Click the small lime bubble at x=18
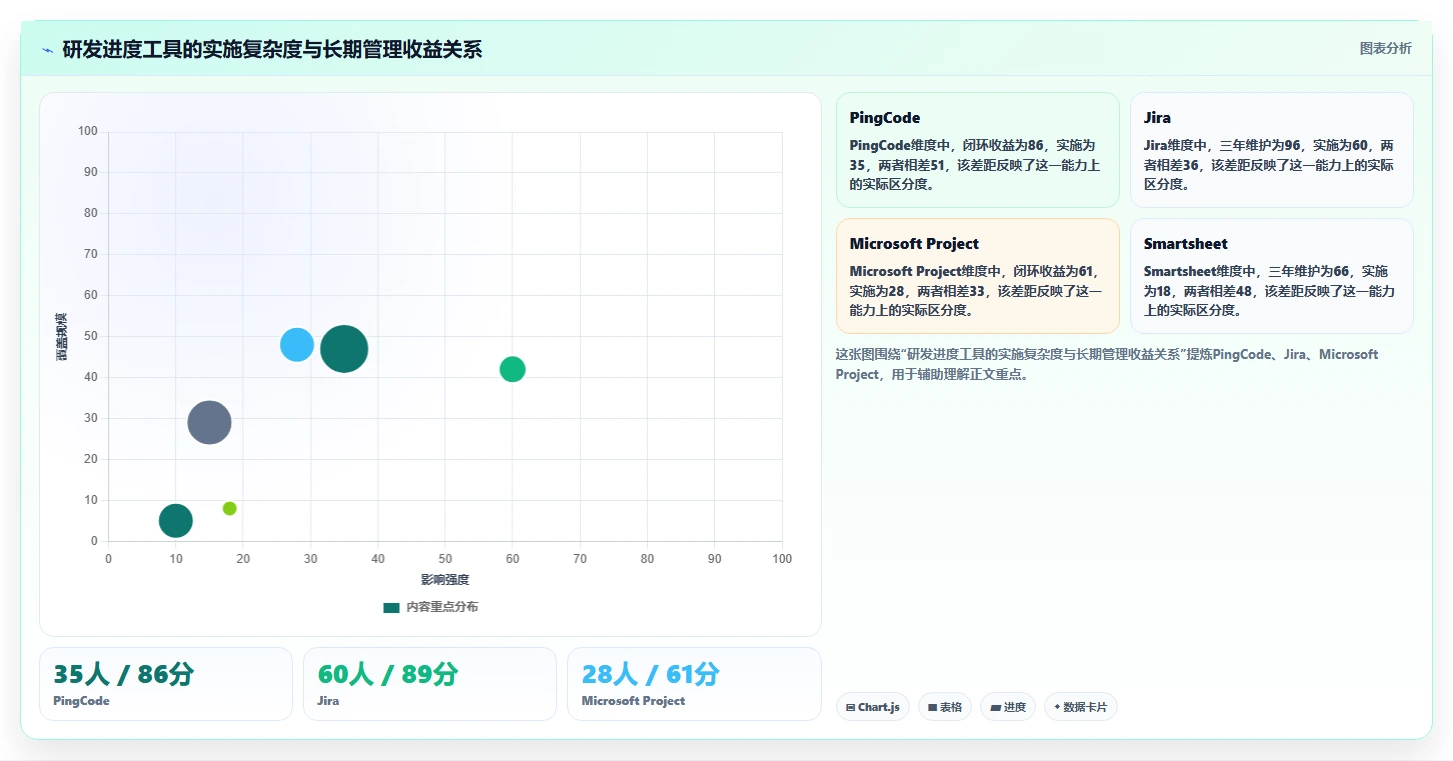Image resolution: width=1453 pixels, height=761 pixels. pos(229,508)
